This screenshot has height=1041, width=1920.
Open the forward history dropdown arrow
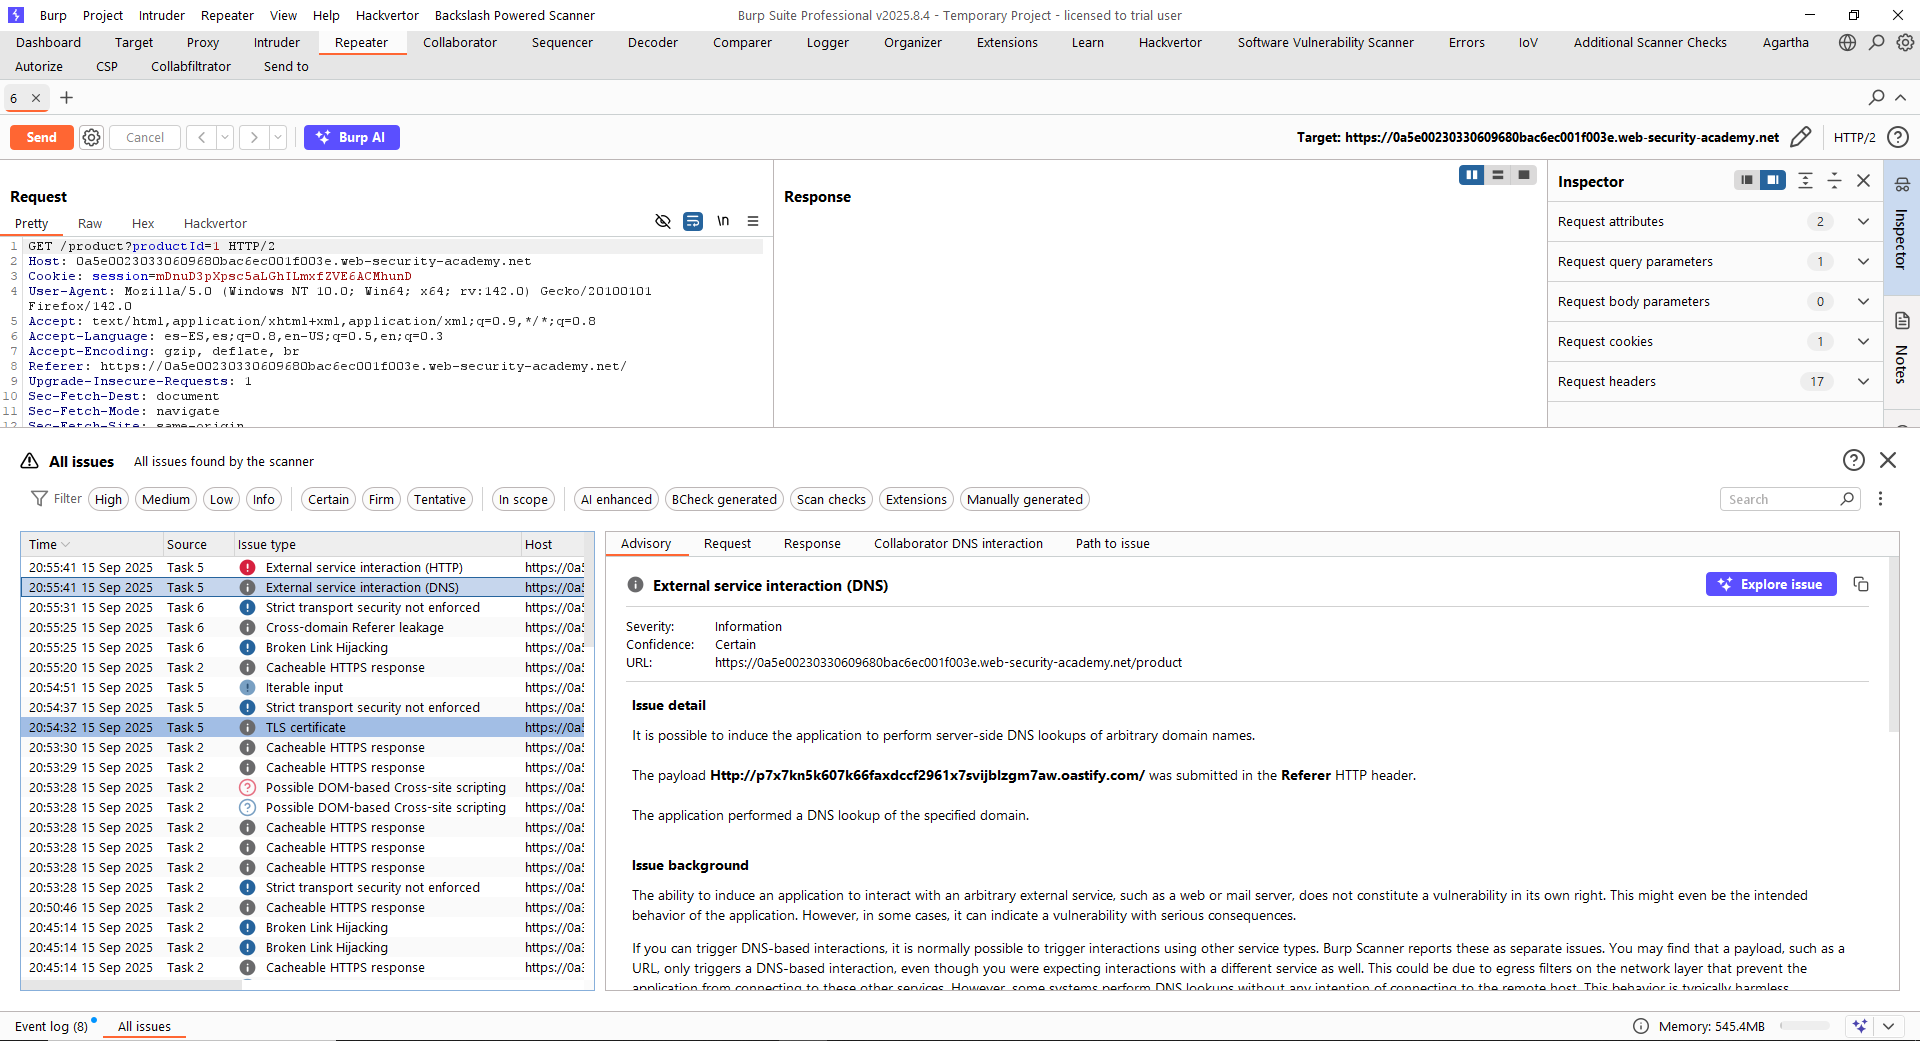[x=278, y=138]
